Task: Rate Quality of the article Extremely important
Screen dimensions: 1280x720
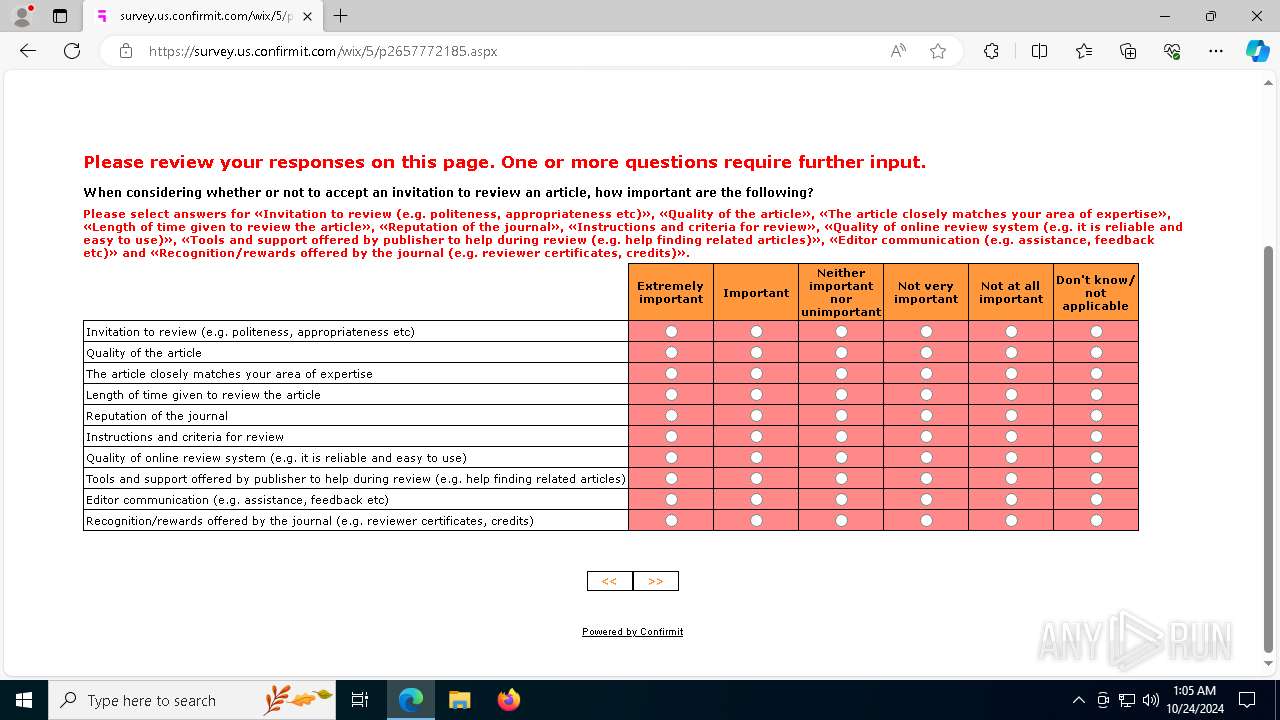Action: tap(671, 352)
